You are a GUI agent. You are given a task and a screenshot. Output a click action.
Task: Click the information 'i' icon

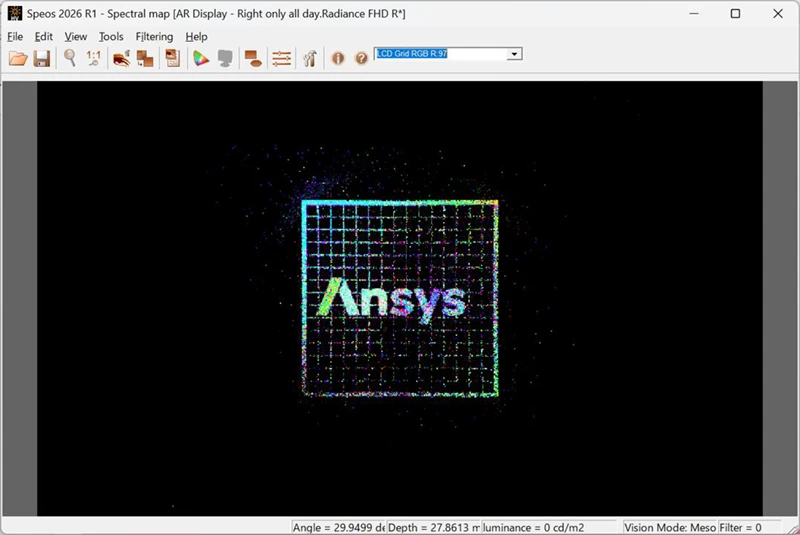pos(338,59)
